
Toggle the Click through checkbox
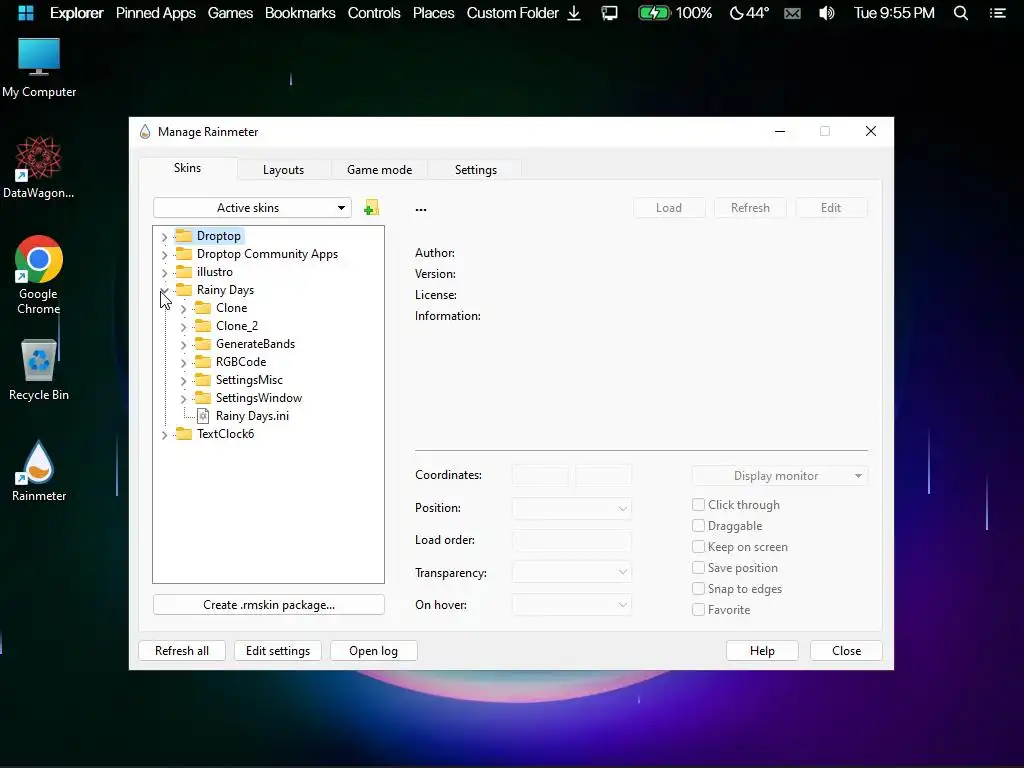point(698,505)
